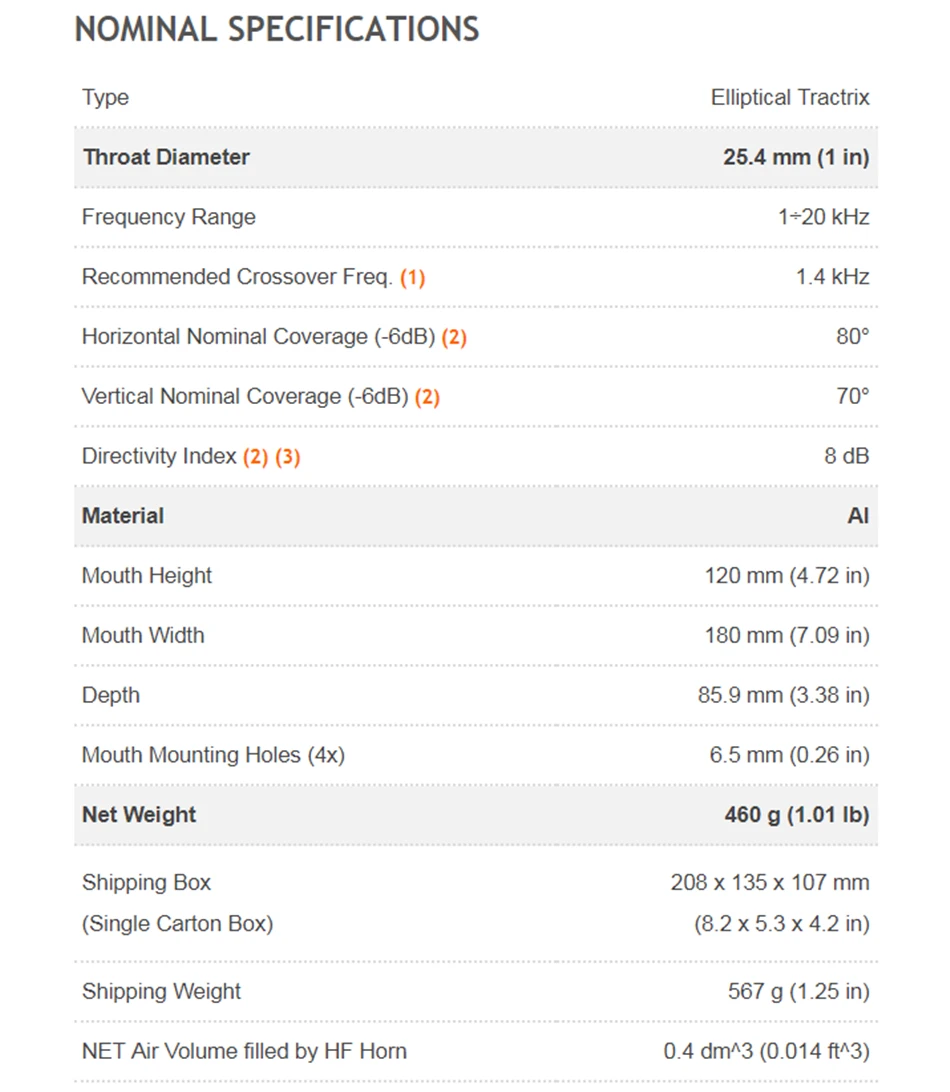
Task: Click footnote (3) next to Directivity Index
Action: coord(288,457)
